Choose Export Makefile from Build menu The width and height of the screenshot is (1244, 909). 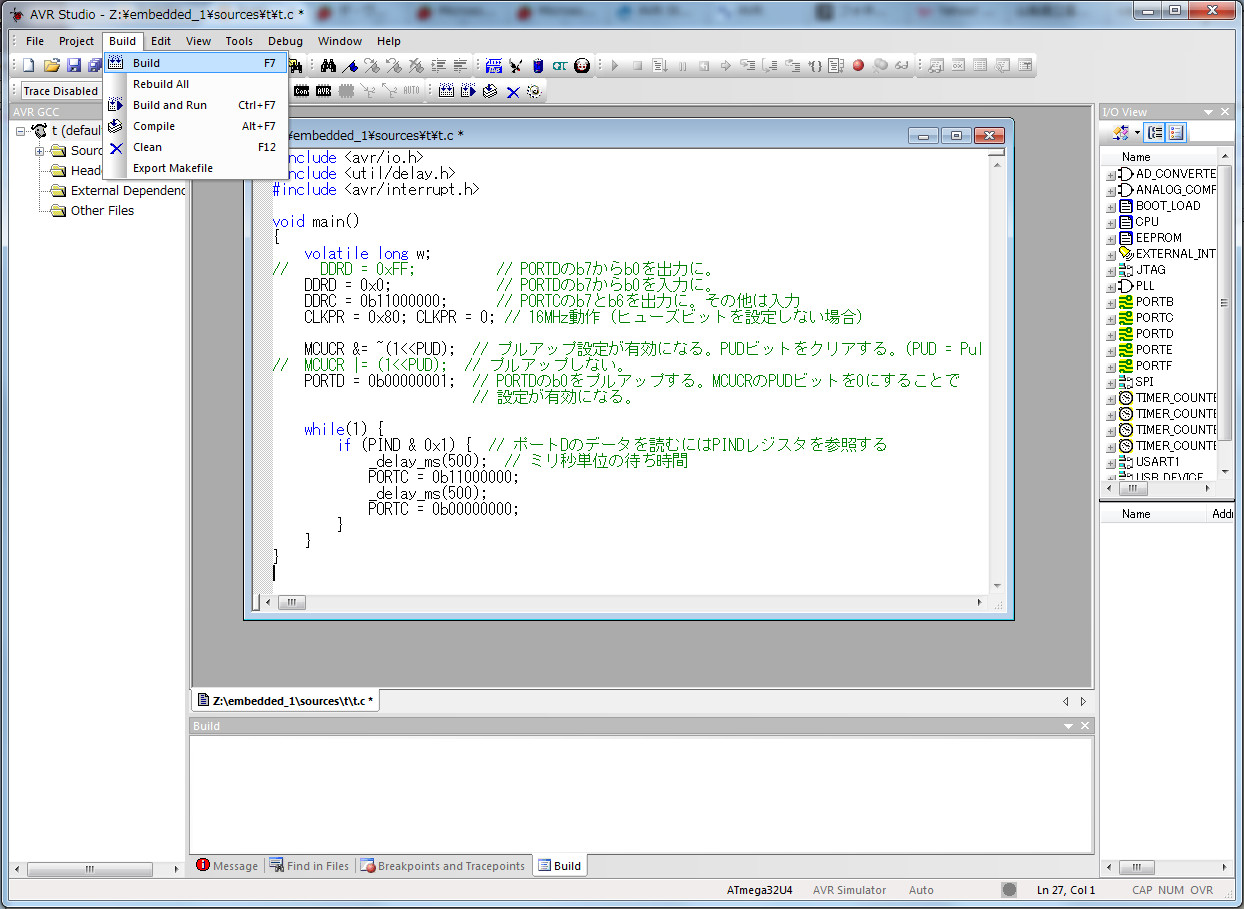(196, 168)
